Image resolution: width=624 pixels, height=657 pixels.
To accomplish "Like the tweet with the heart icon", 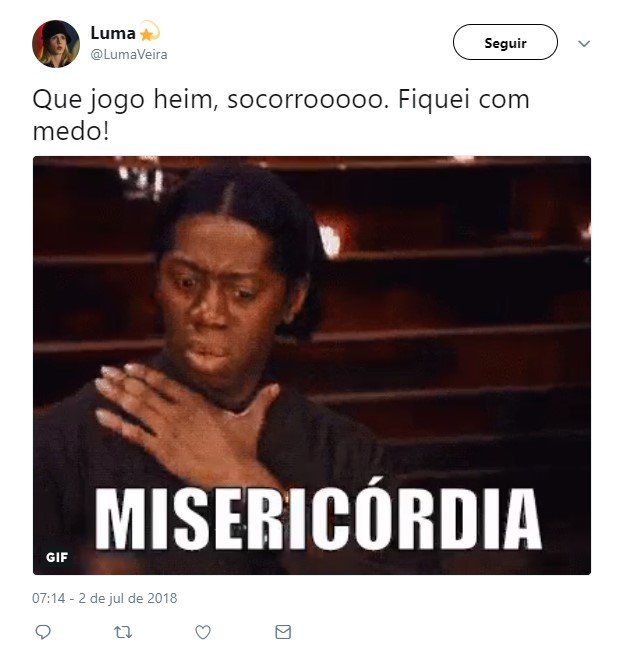I will tap(203, 632).
